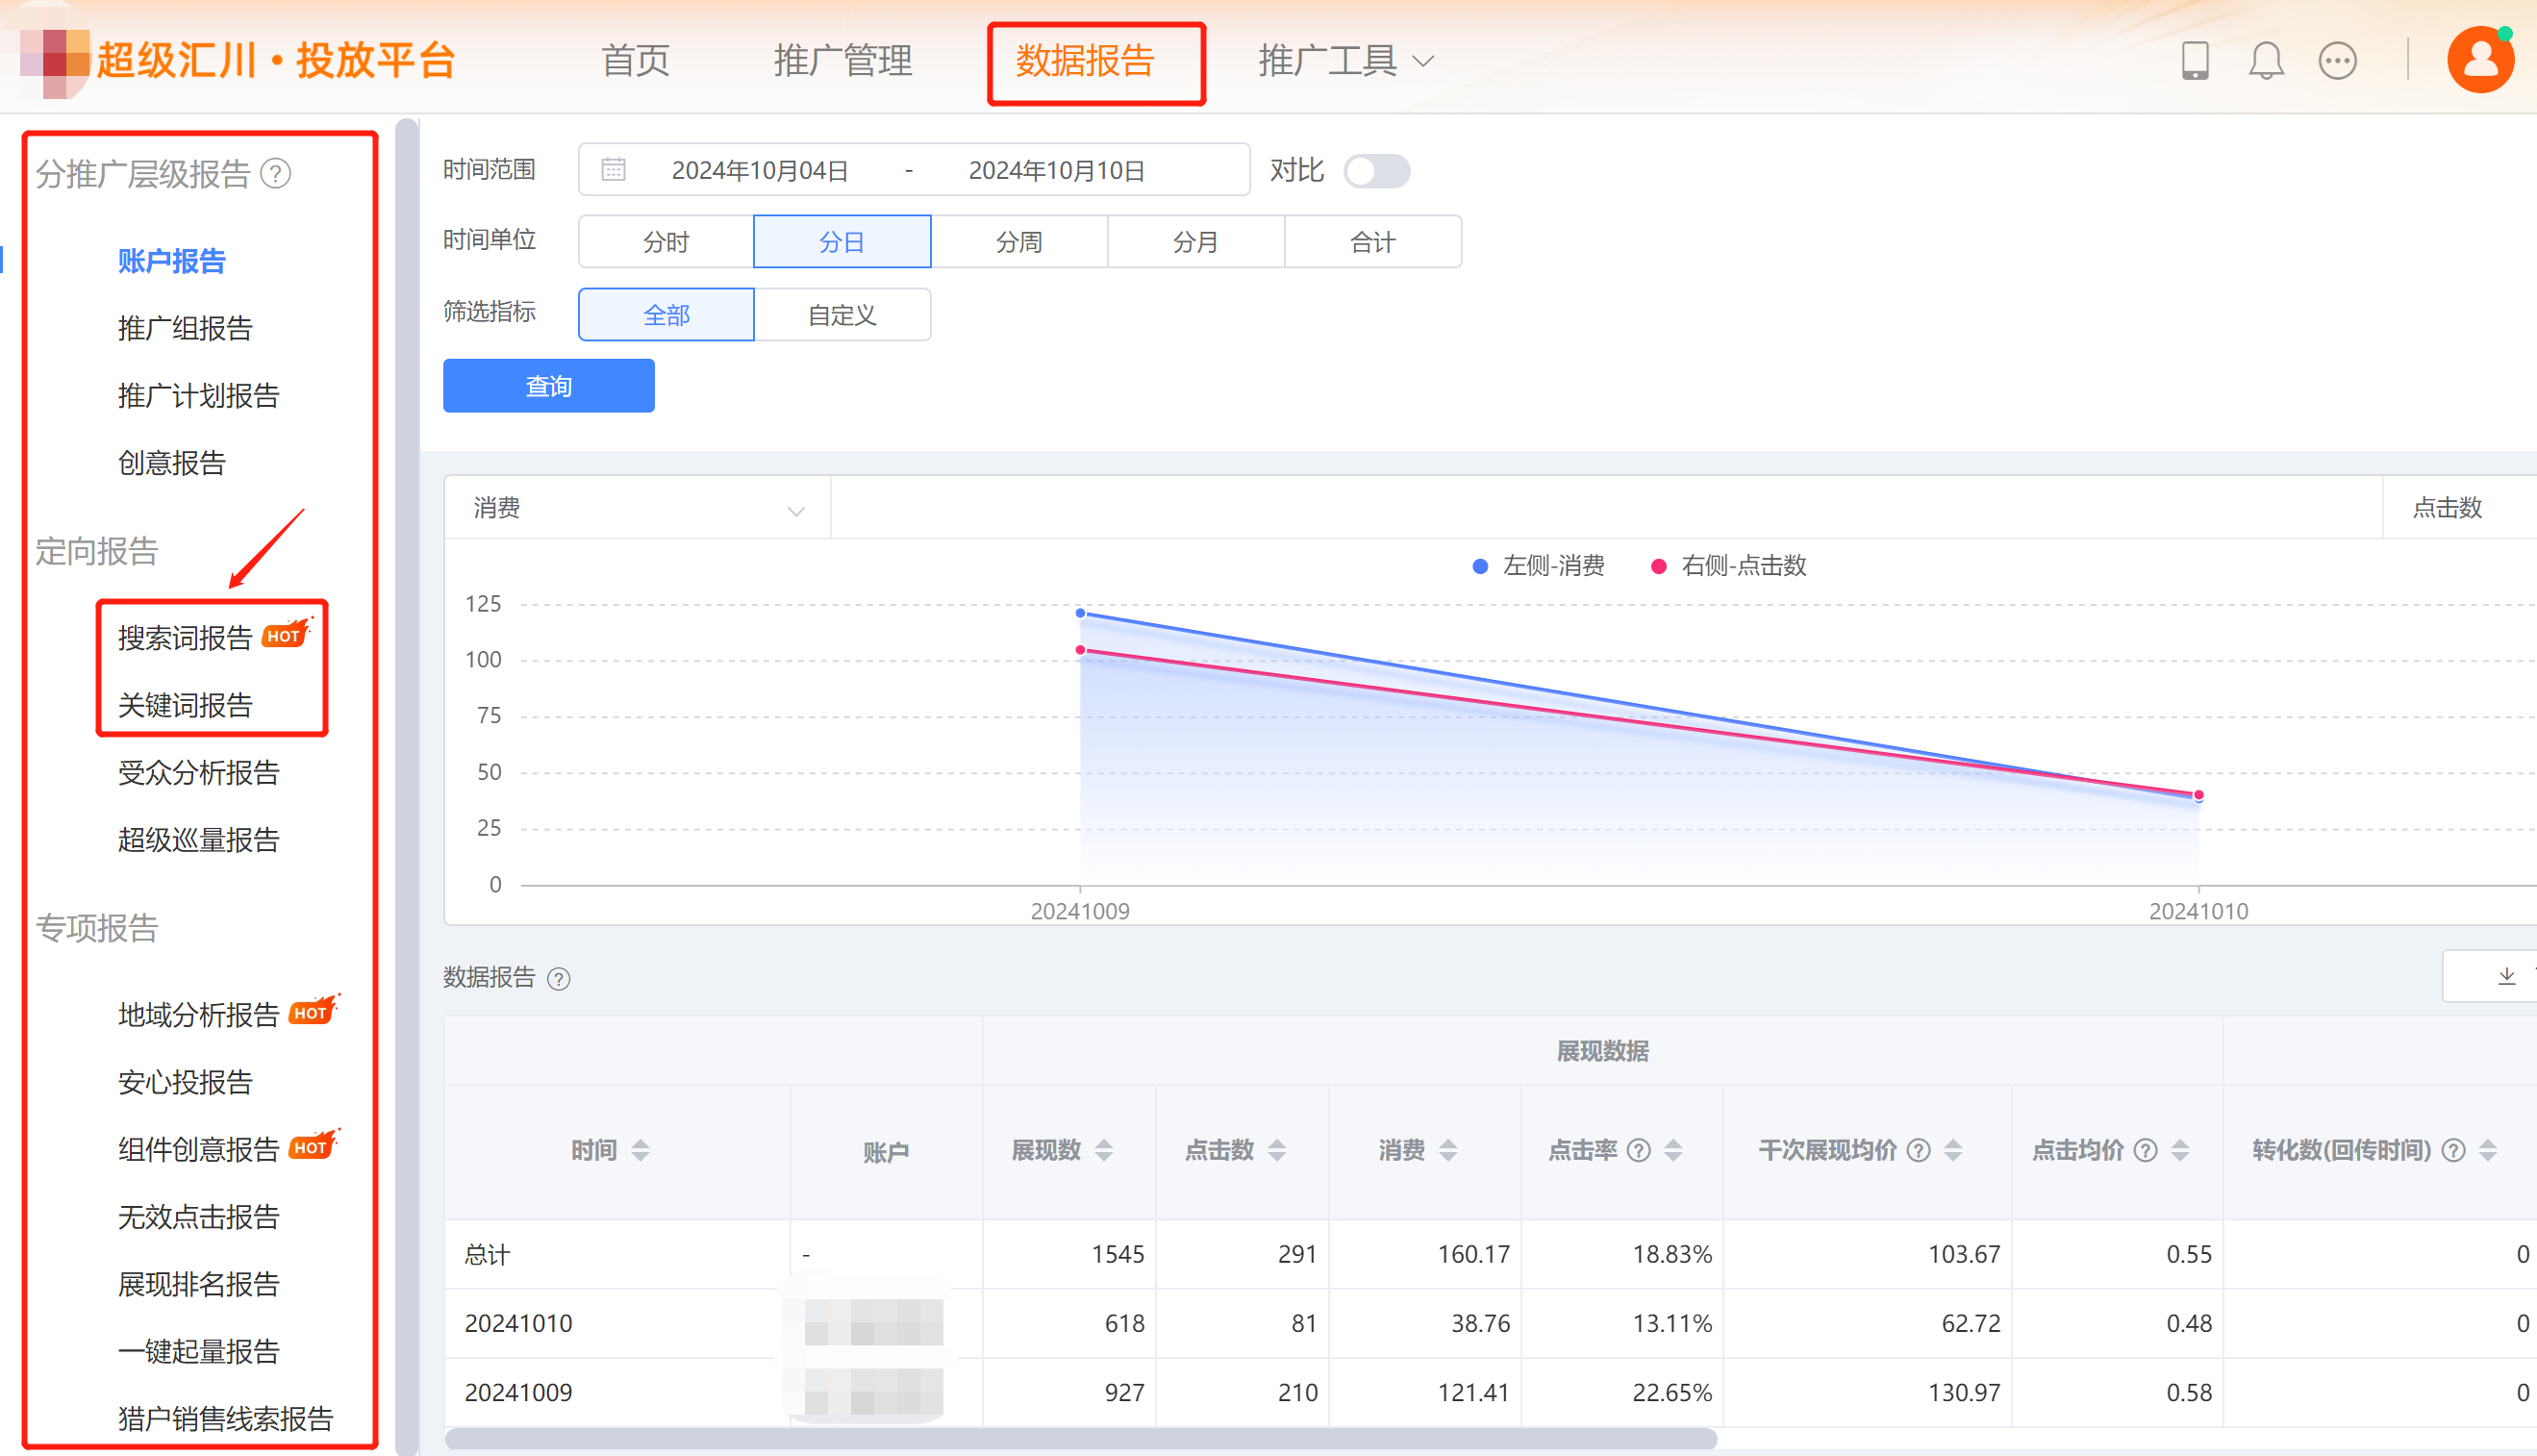
Task: Click help icon next to 数据报告 title
Action: (x=559, y=979)
